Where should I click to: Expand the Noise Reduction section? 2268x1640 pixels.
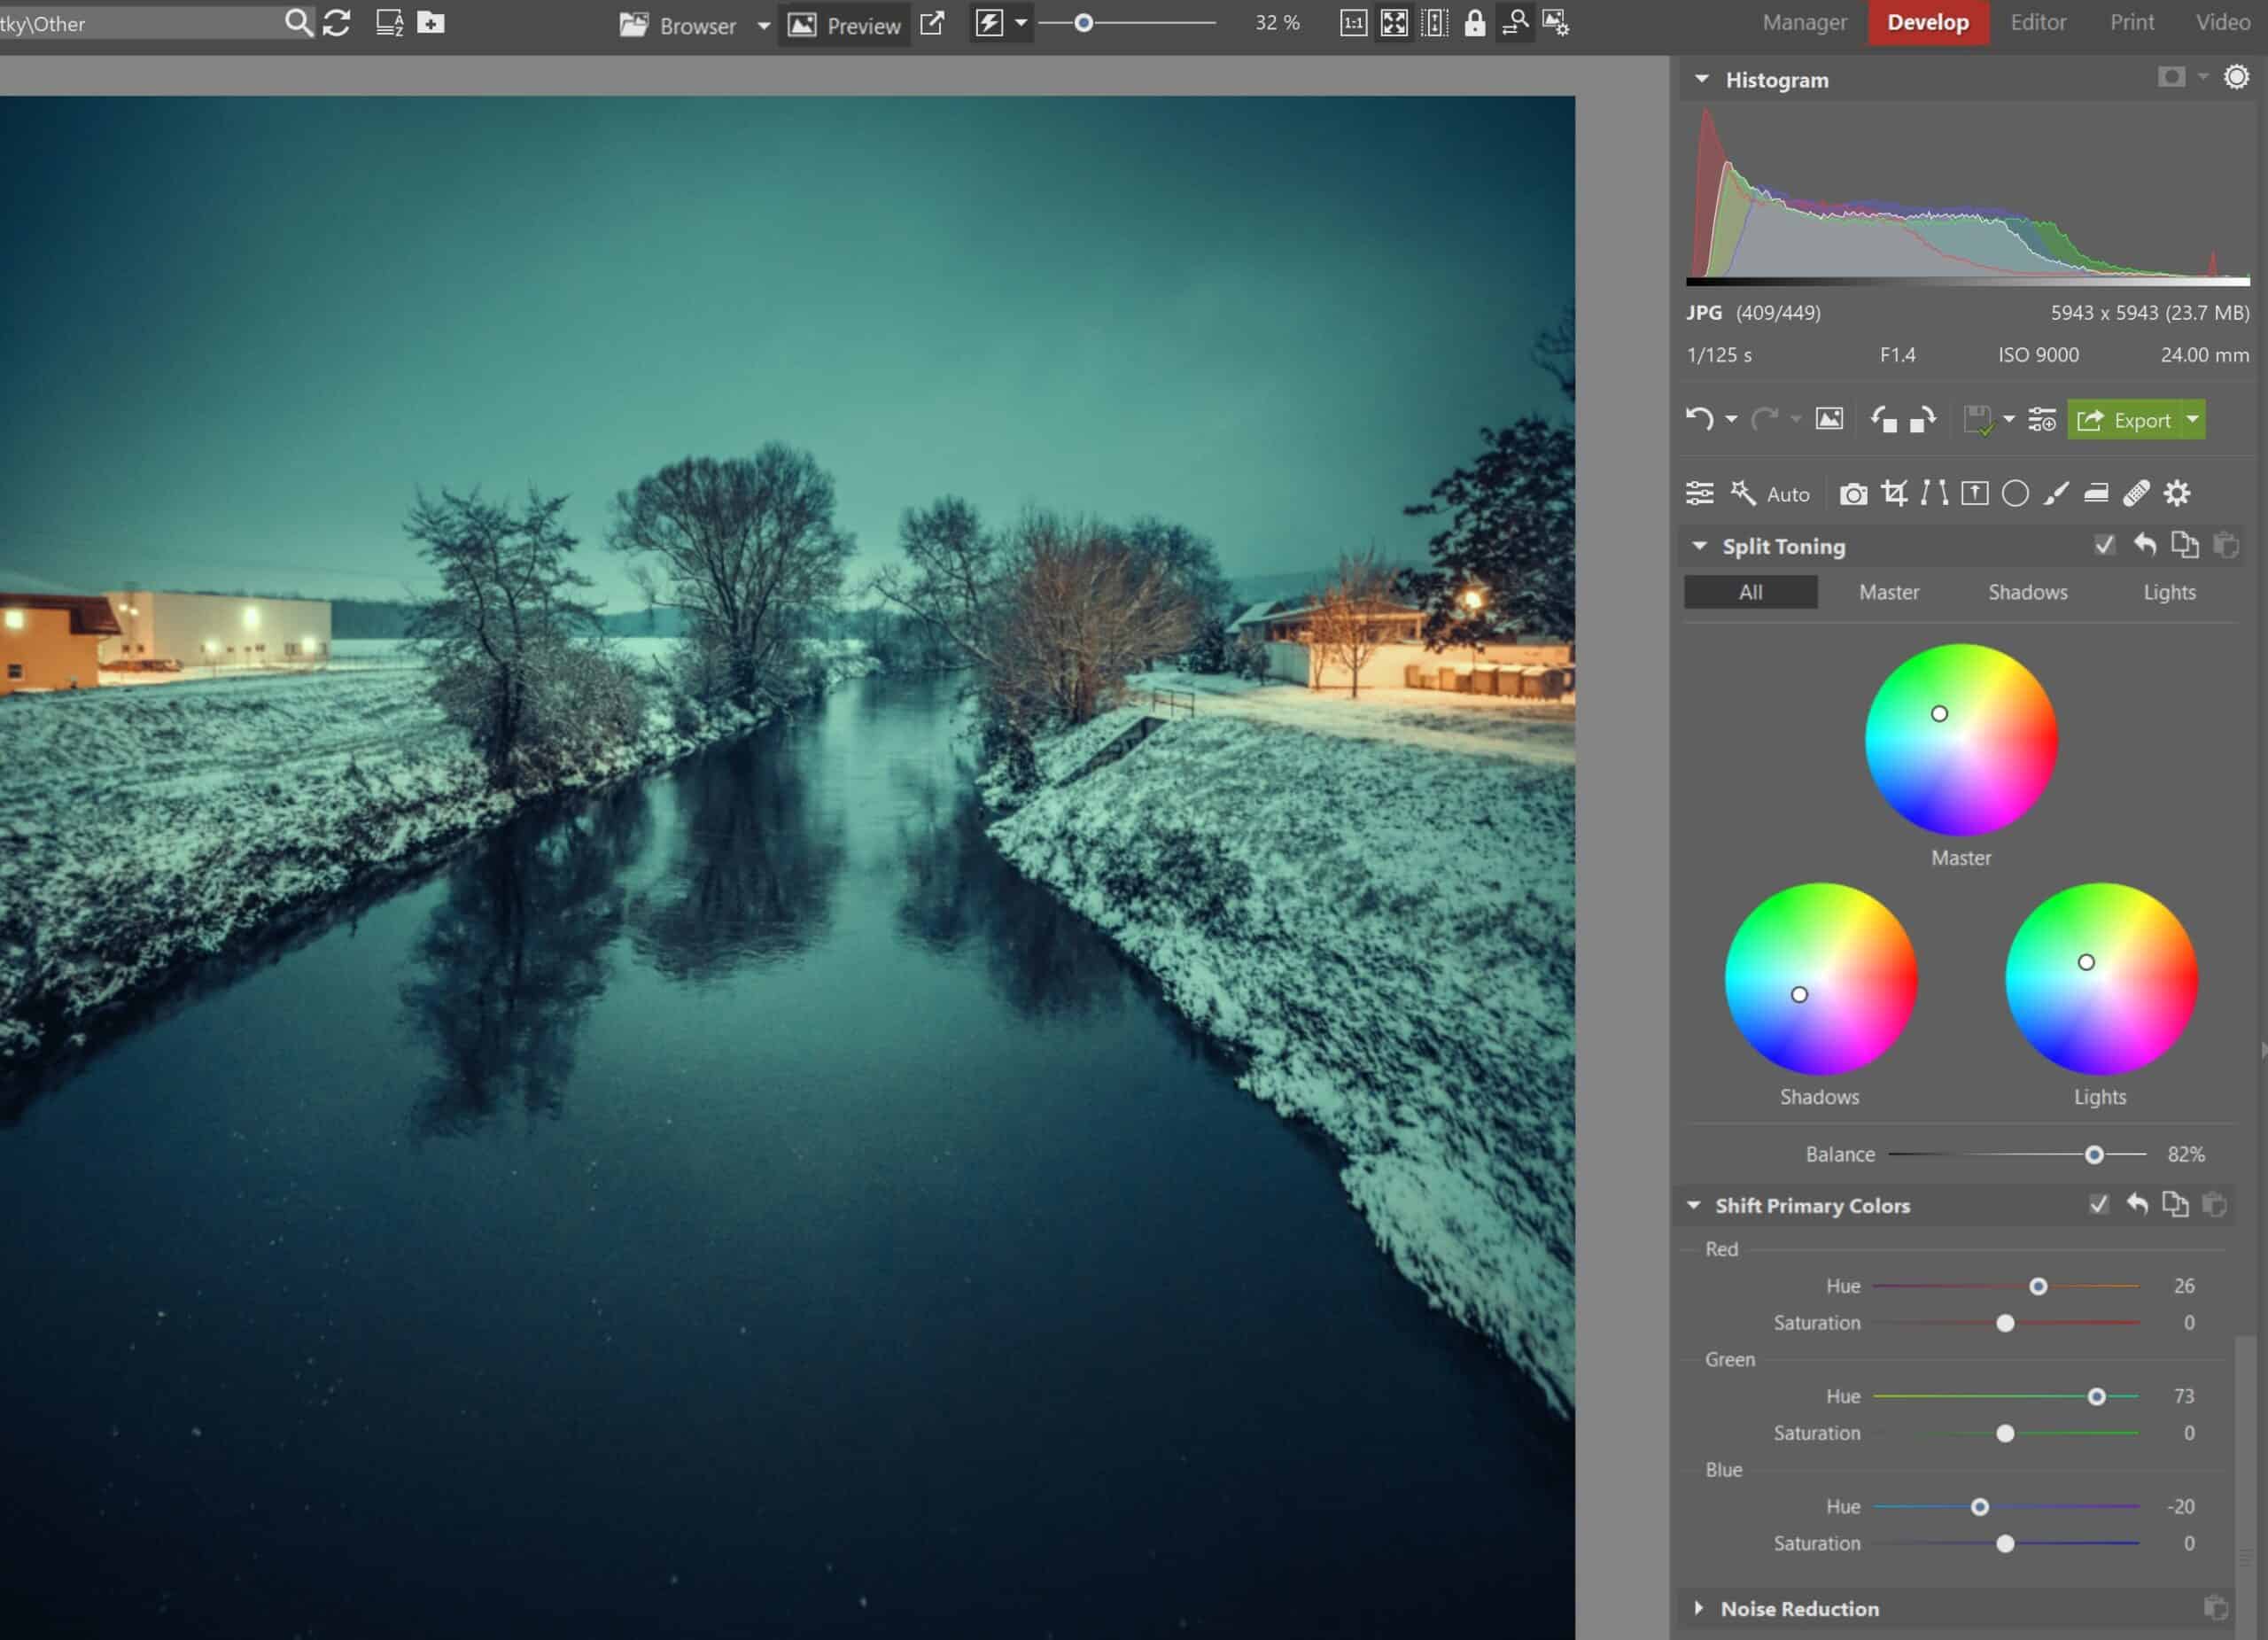pyautogui.click(x=1698, y=1608)
